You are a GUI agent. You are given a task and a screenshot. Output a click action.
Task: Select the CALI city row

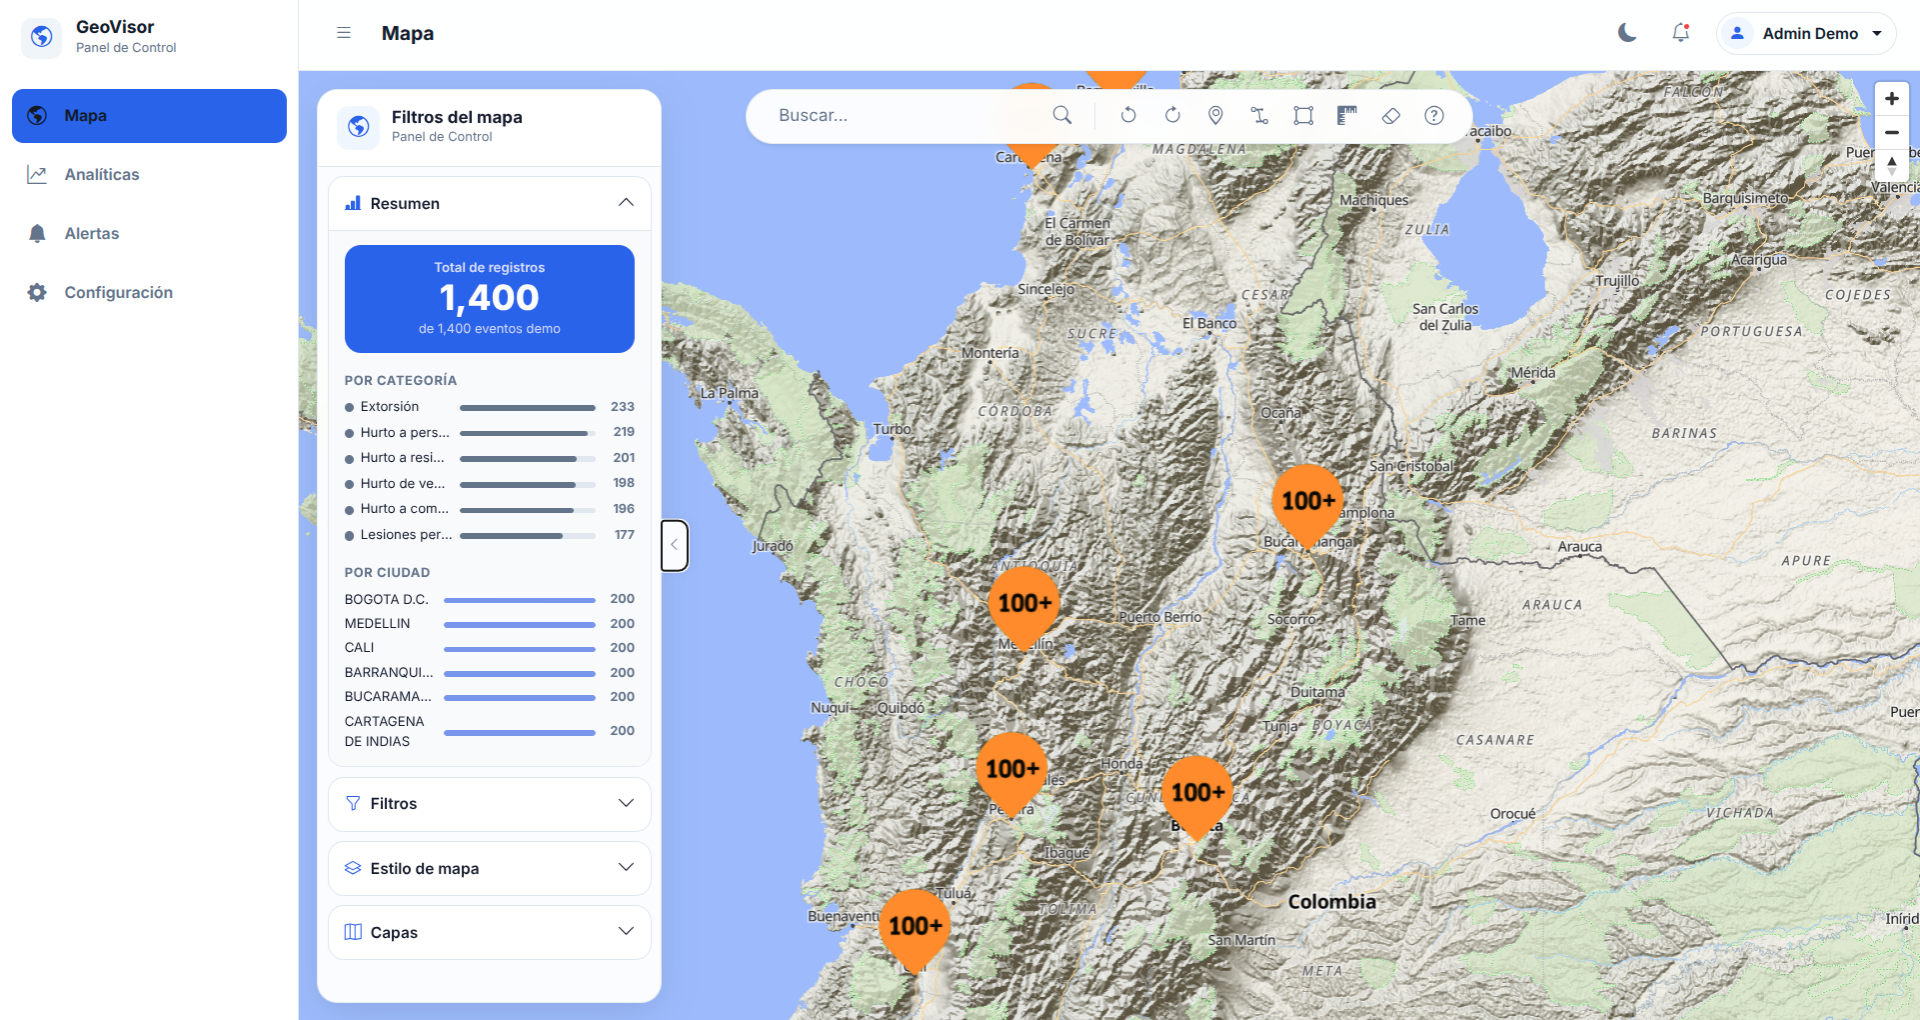[490, 648]
